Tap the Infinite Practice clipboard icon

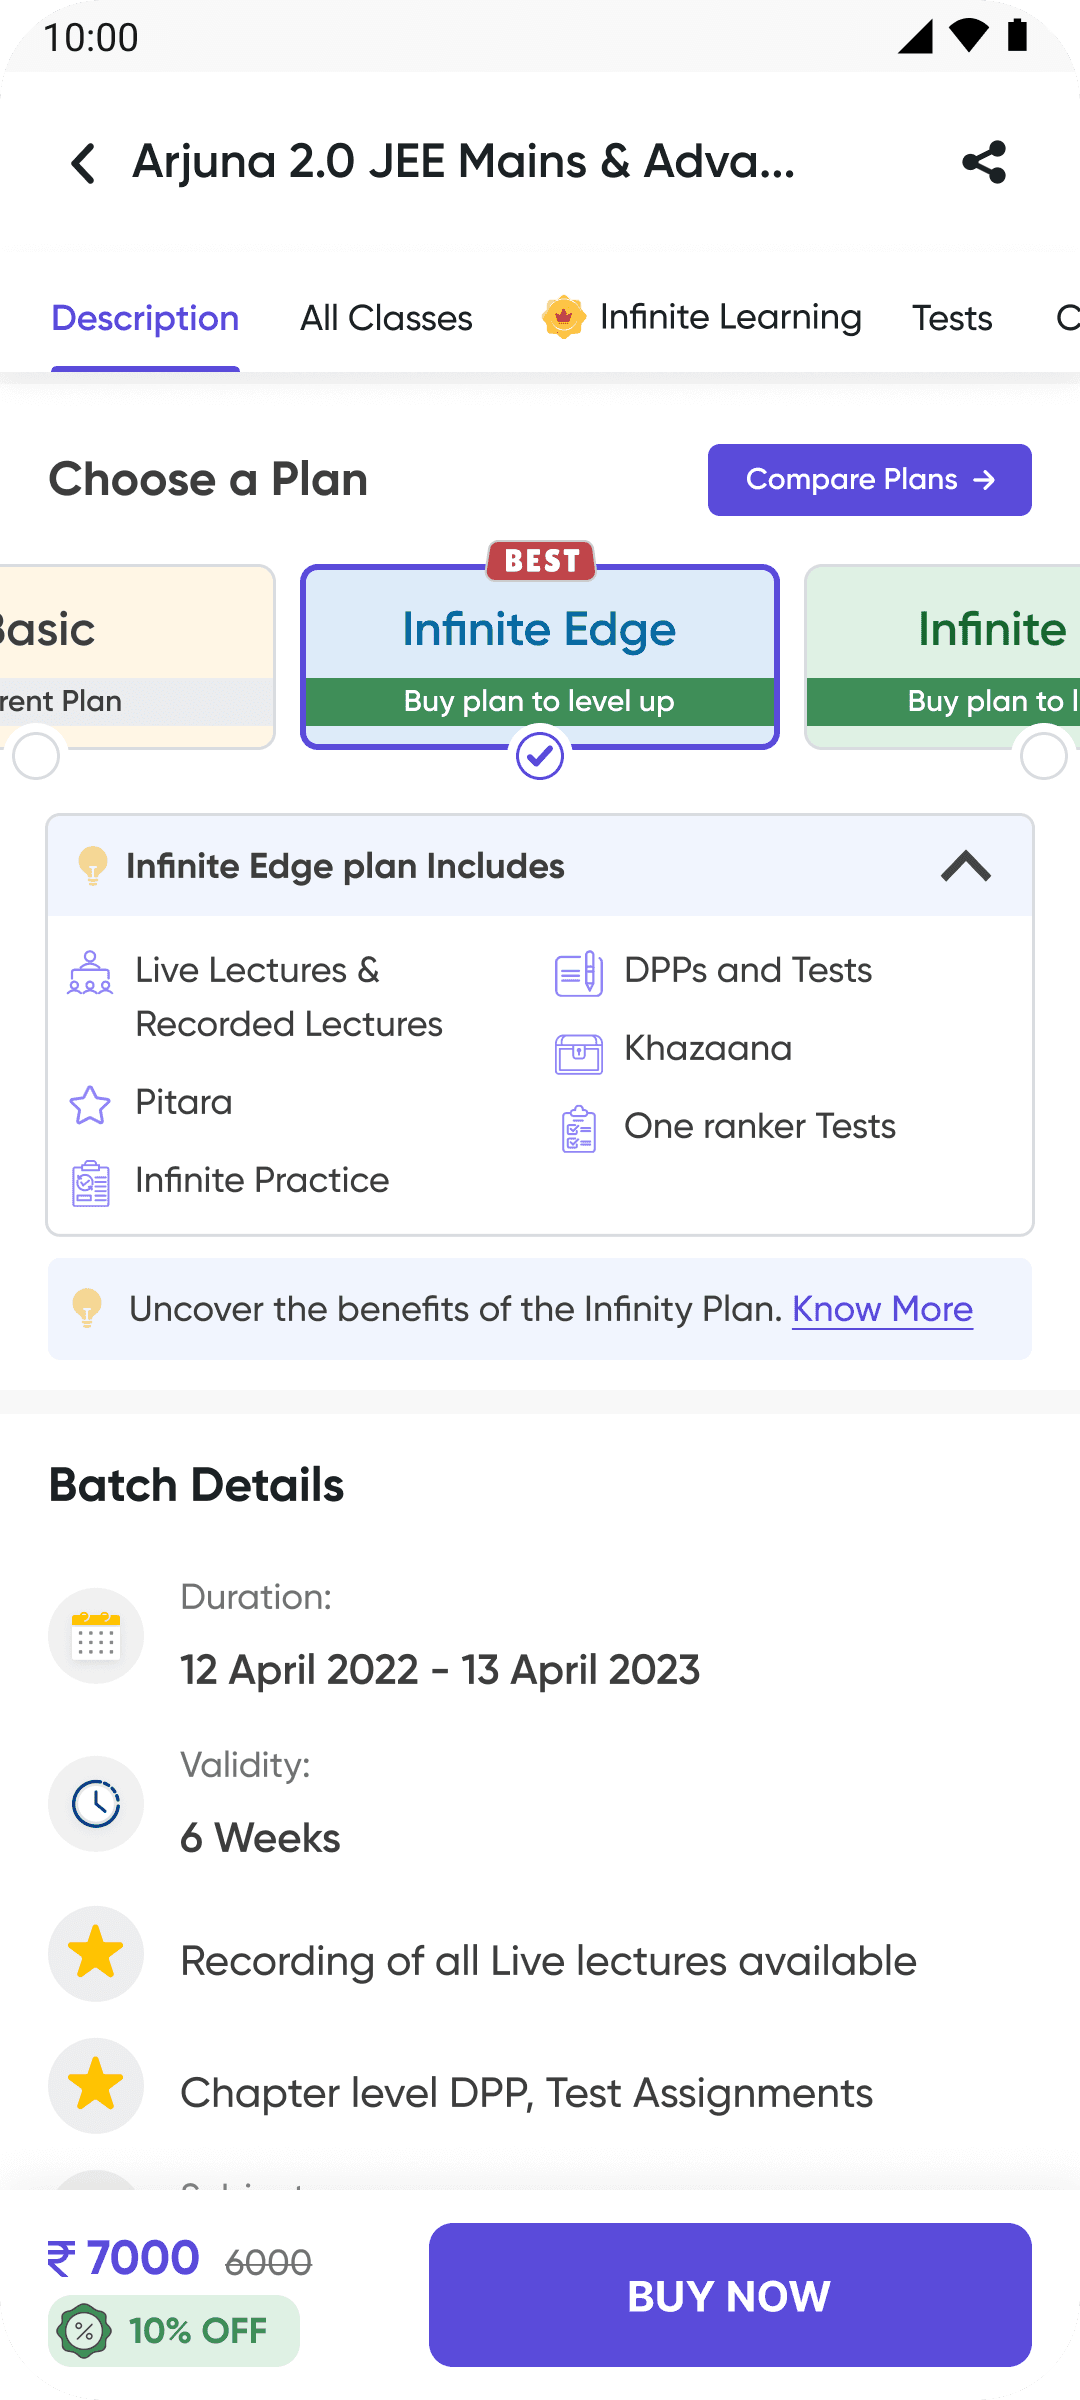point(91,1183)
